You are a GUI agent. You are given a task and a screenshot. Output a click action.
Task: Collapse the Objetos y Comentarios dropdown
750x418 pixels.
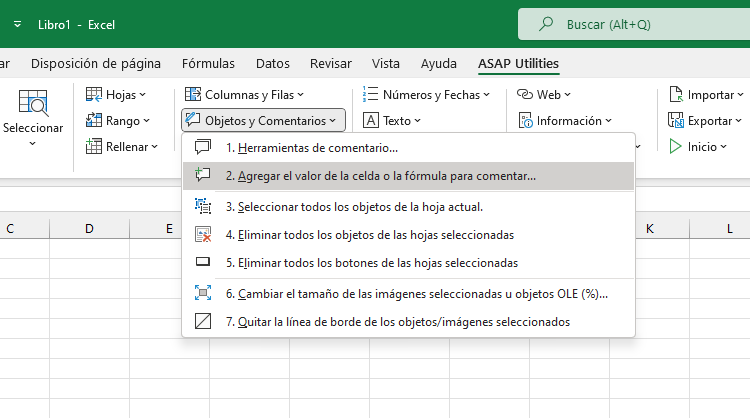pos(332,121)
